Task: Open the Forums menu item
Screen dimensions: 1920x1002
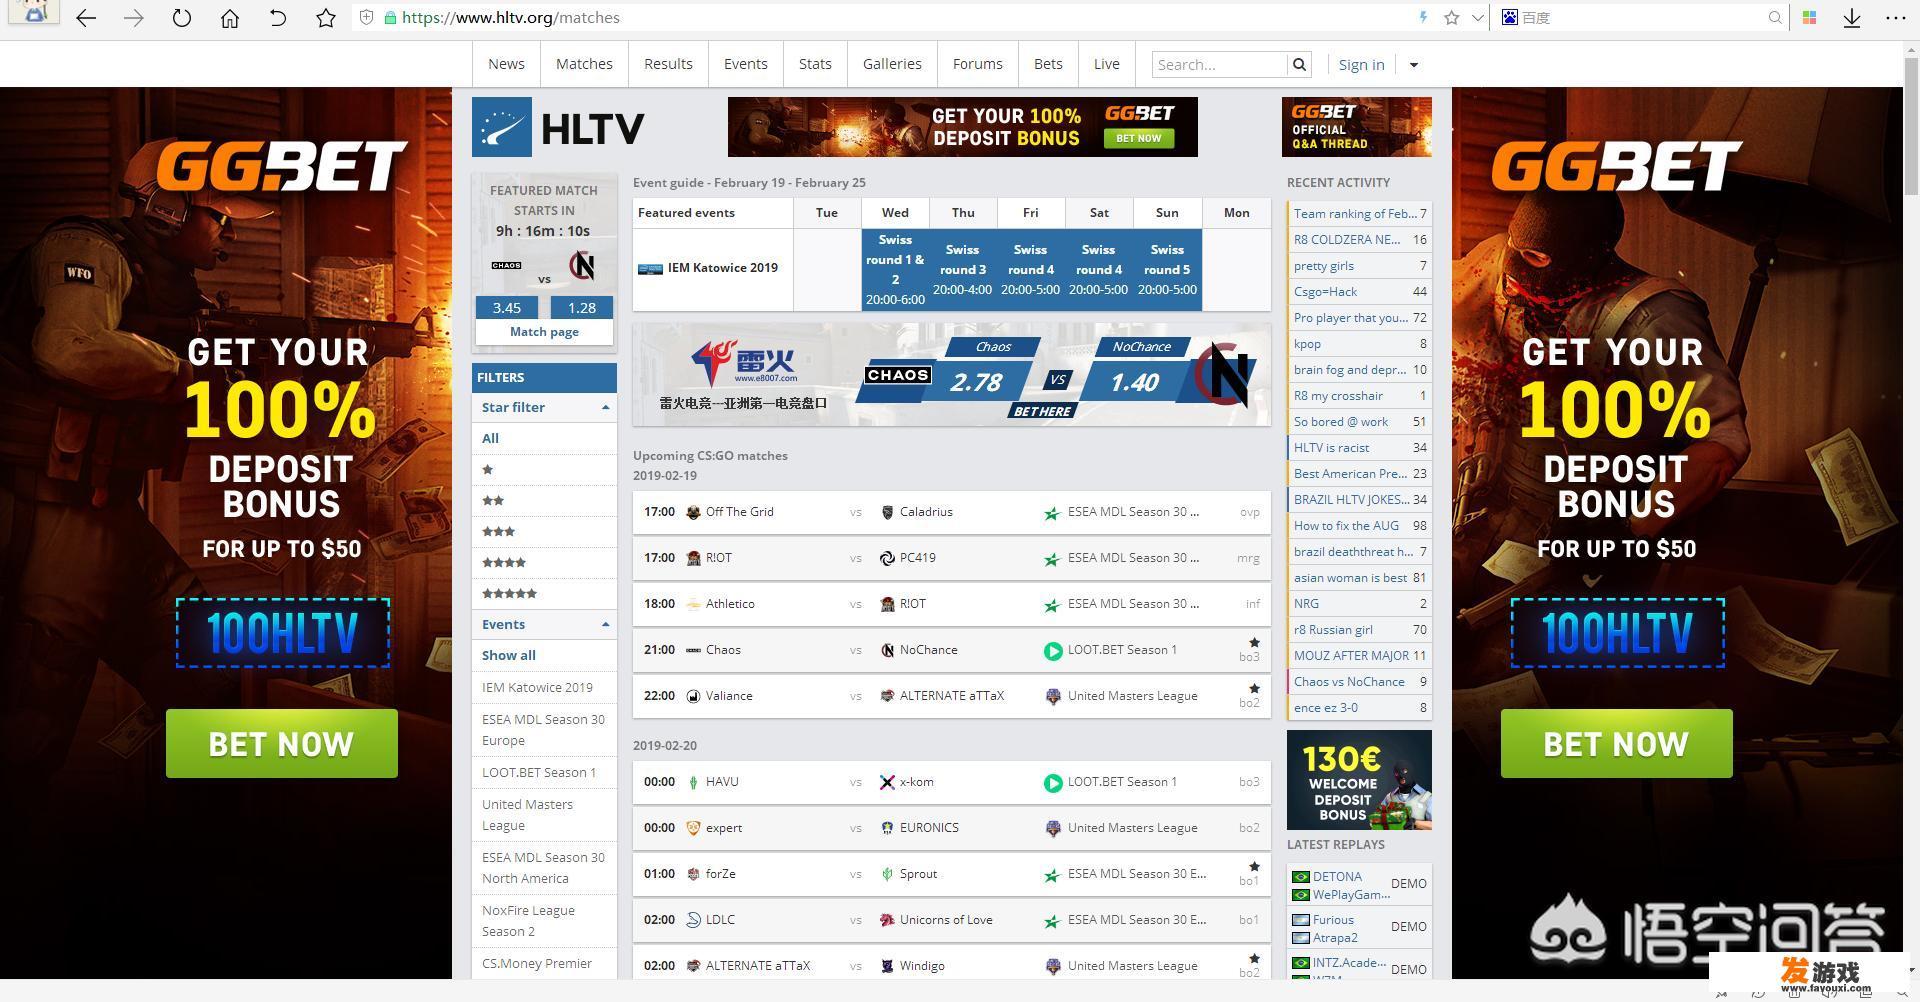Action: (977, 64)
